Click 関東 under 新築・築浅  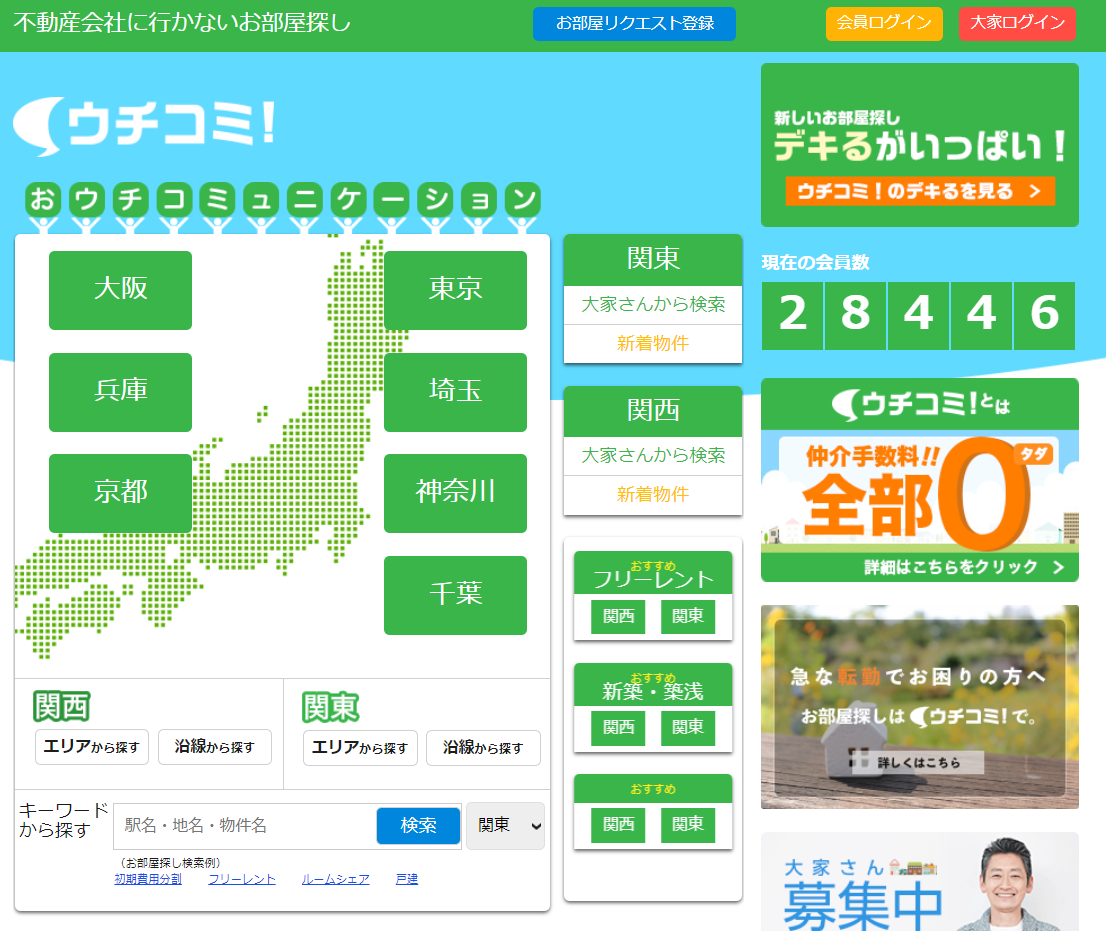(x=688, y=728)
